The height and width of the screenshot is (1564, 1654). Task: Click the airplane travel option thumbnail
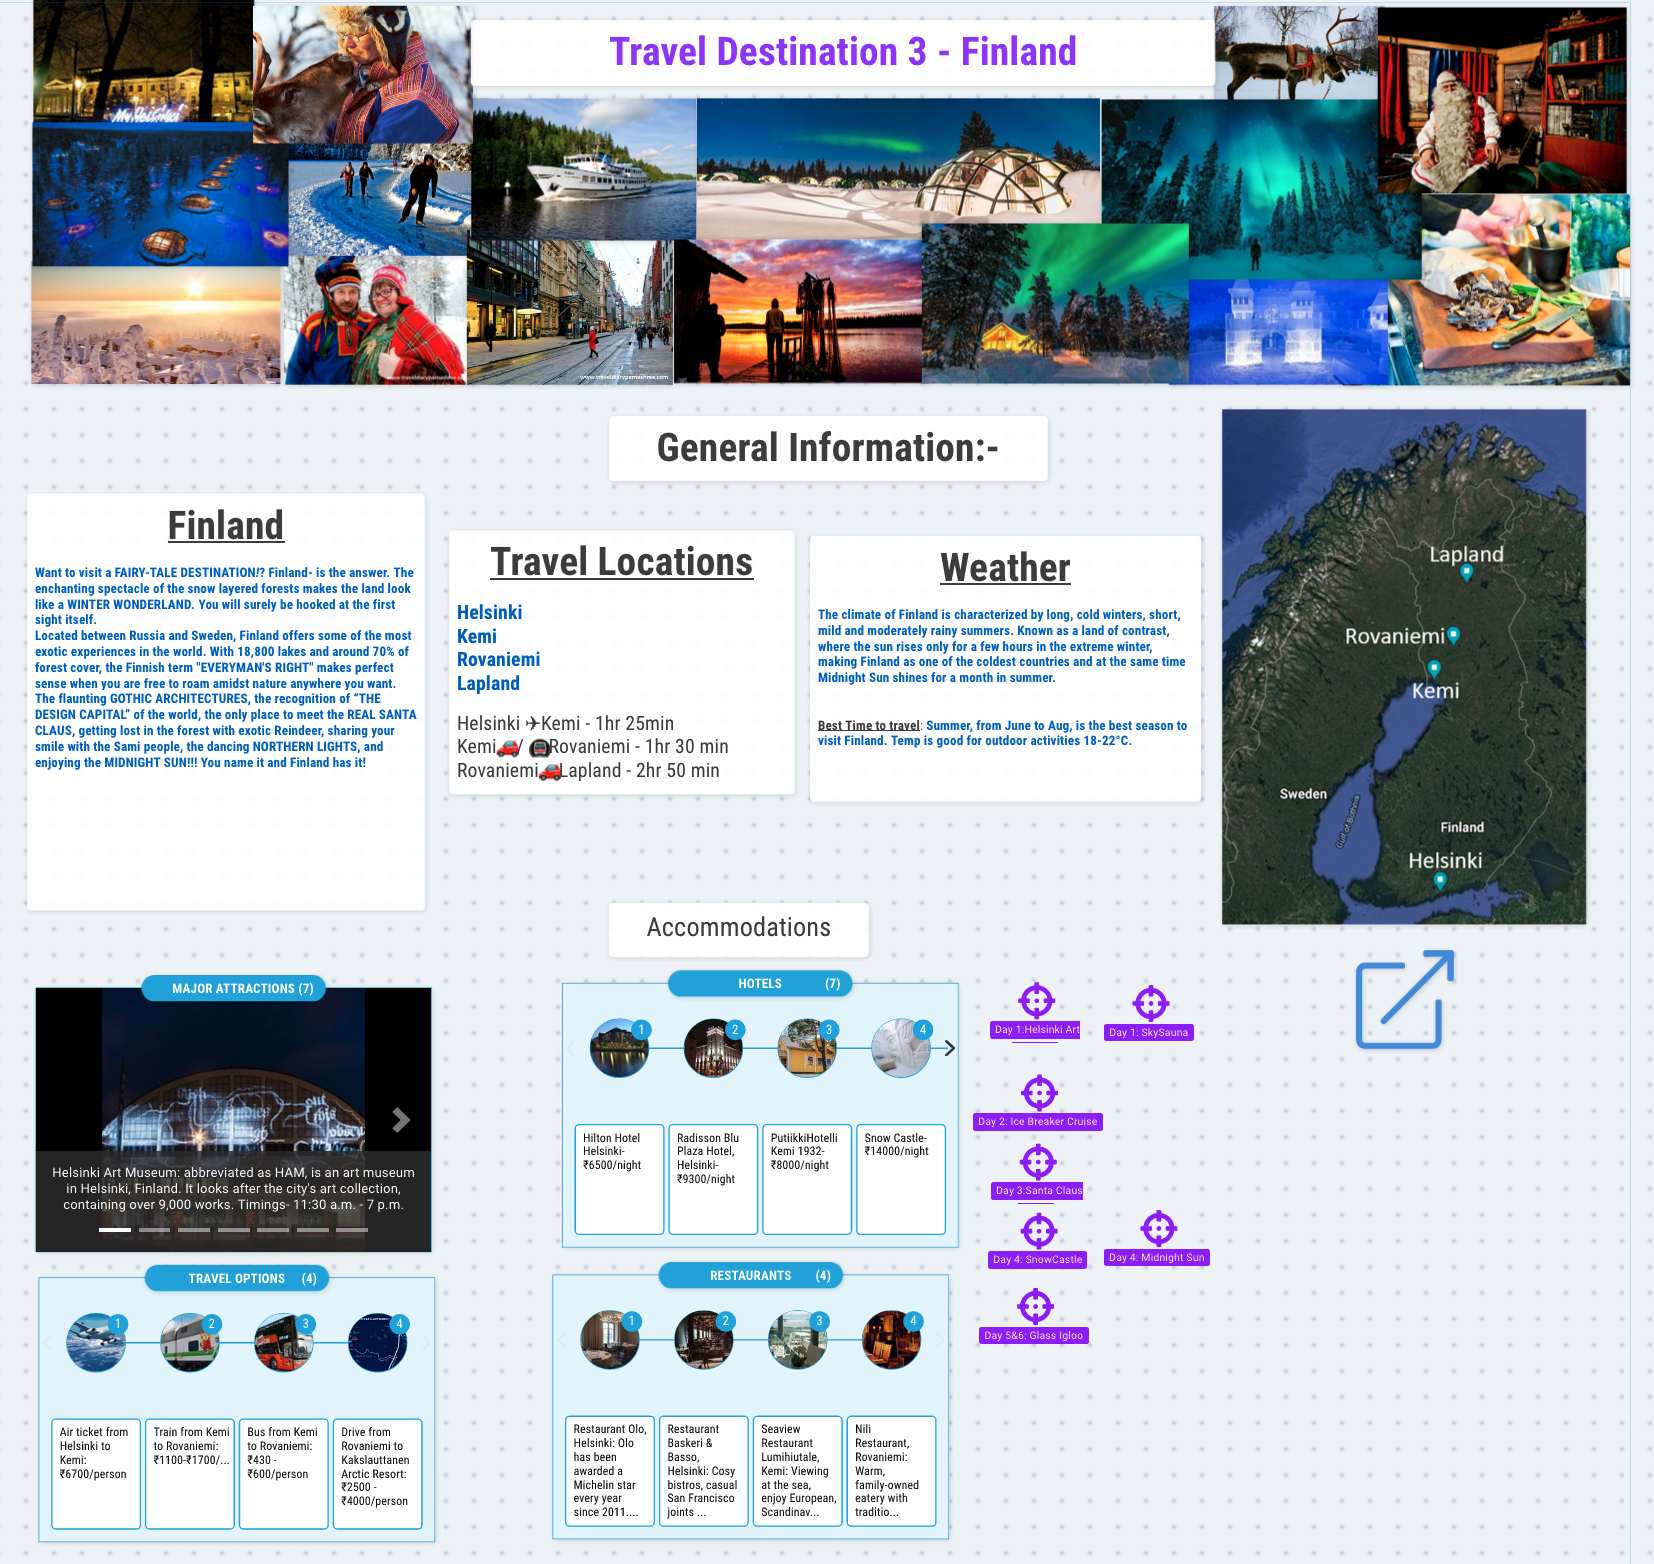(96, 1343)
